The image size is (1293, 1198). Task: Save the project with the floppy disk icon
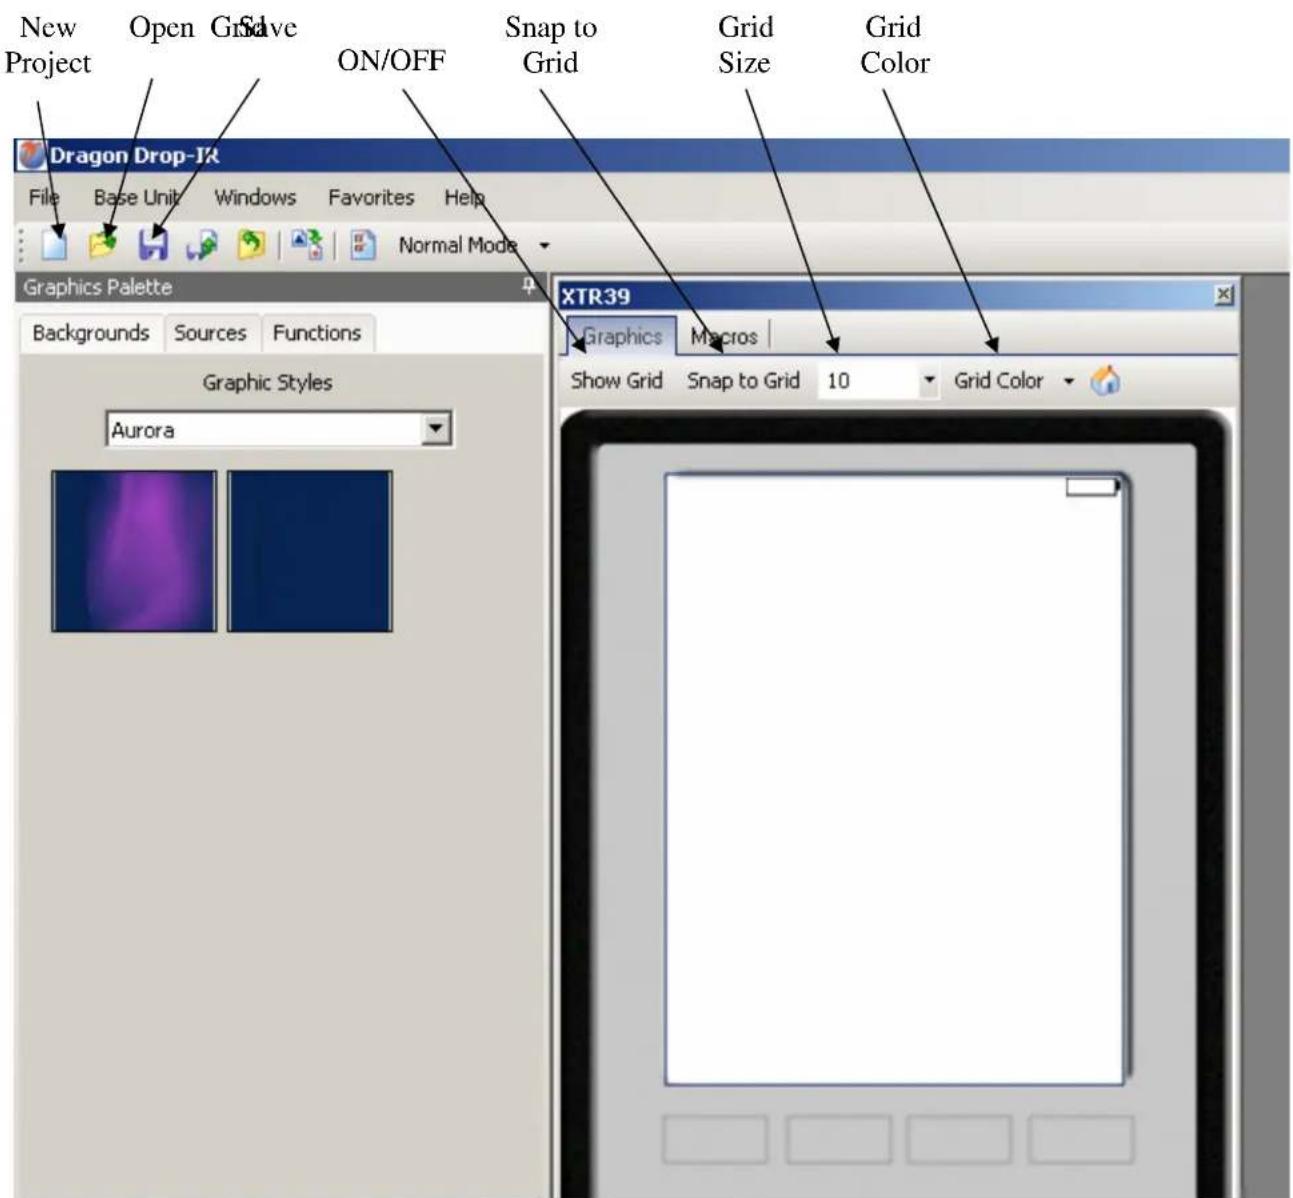[153, 245]
